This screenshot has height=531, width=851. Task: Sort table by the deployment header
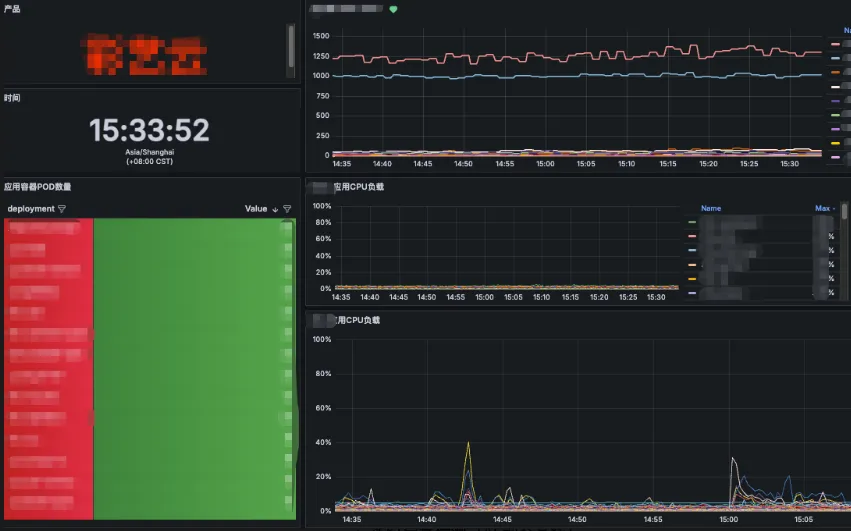point(31,209)
